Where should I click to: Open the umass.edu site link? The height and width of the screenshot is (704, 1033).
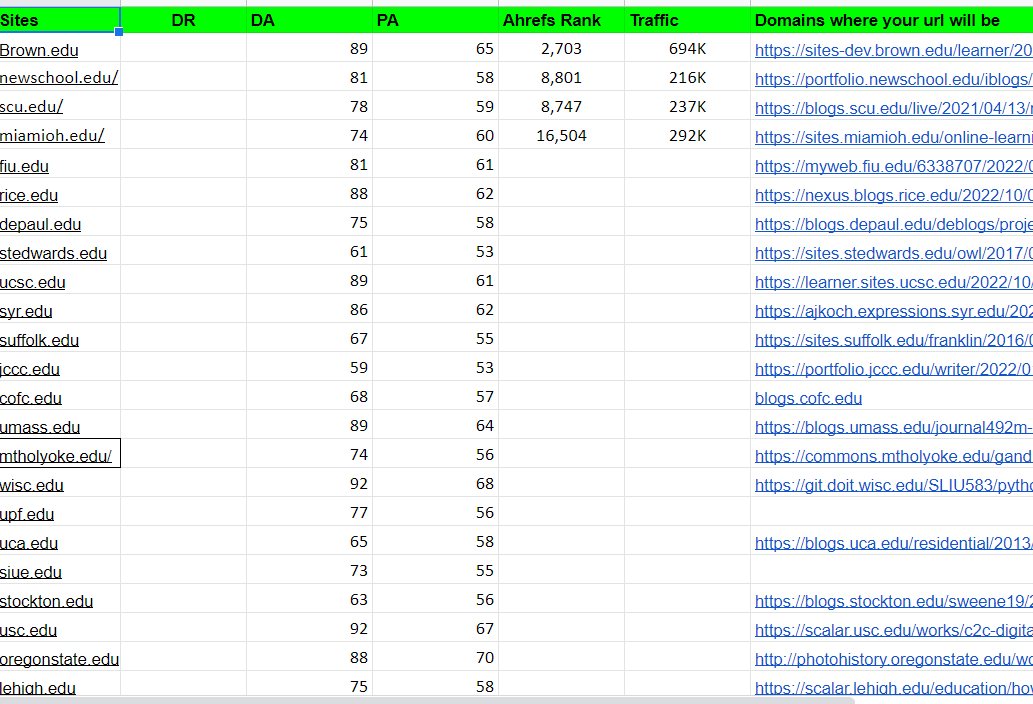coord(40,427)
